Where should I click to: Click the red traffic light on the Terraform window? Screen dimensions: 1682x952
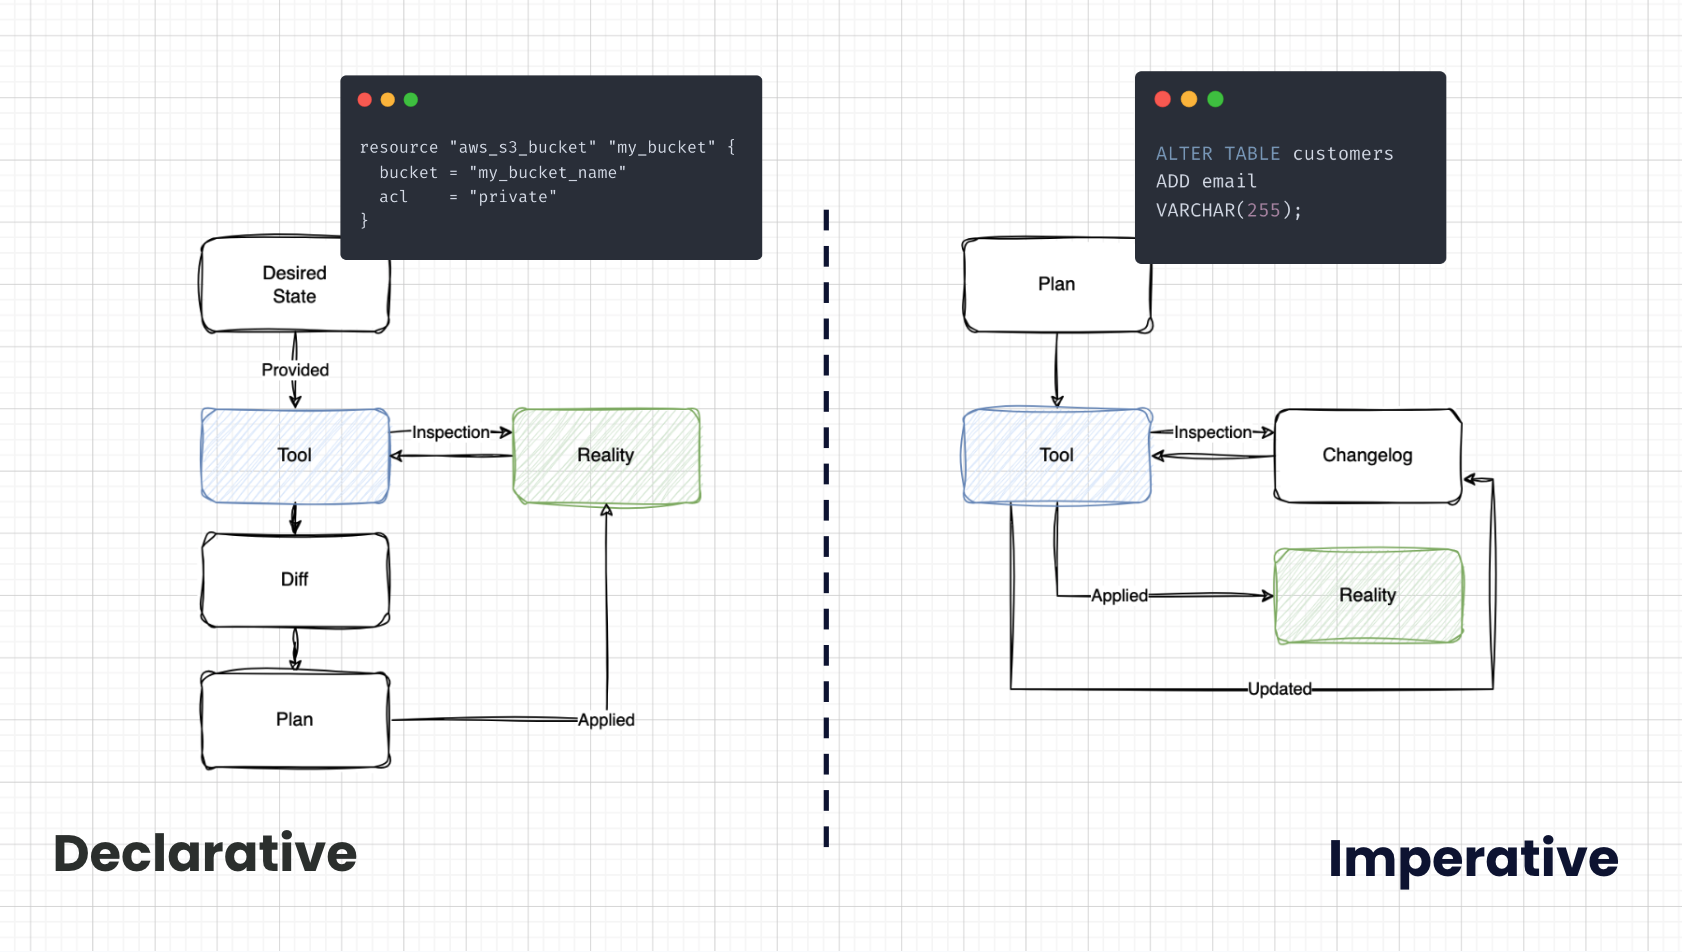point(364,99)
